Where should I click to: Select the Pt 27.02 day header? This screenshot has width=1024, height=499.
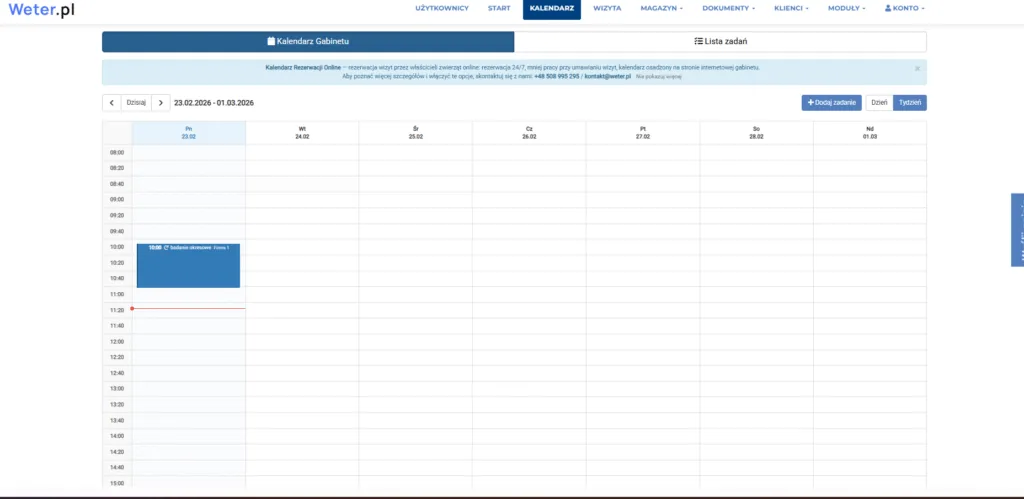pyautogui.click(x=643, y=133)
